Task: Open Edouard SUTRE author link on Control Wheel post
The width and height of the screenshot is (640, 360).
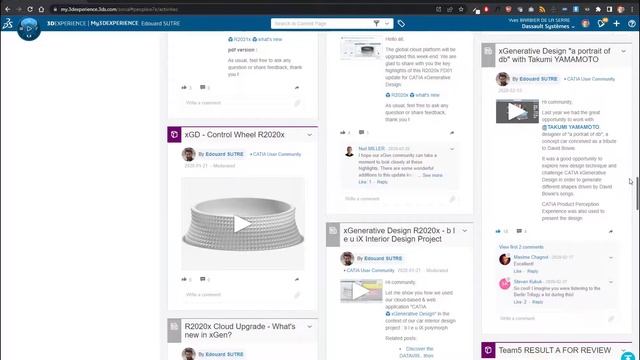Action: click(224, 154)
